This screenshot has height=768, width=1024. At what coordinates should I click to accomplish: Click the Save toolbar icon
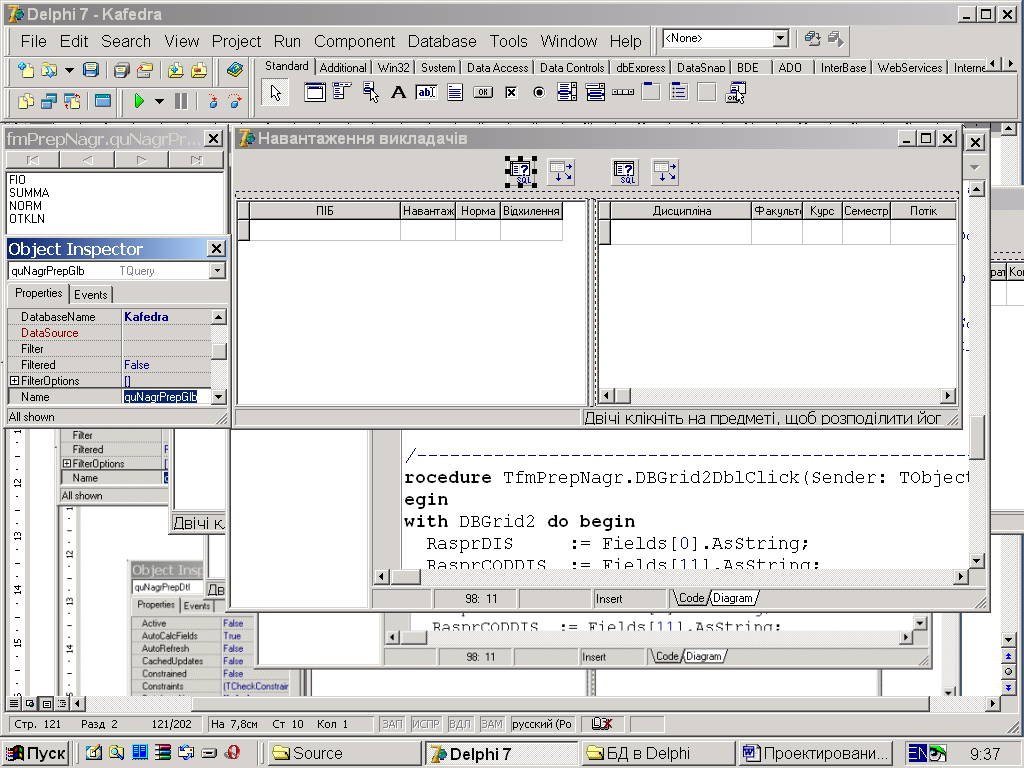point(91,70)
